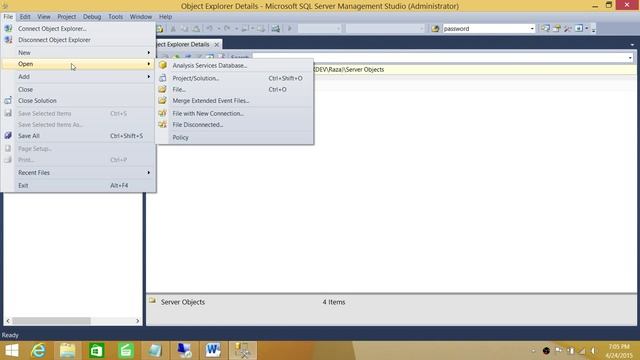The image size is (640, 360).
Task: Open the View menu
Action: (x=44, y=17)
